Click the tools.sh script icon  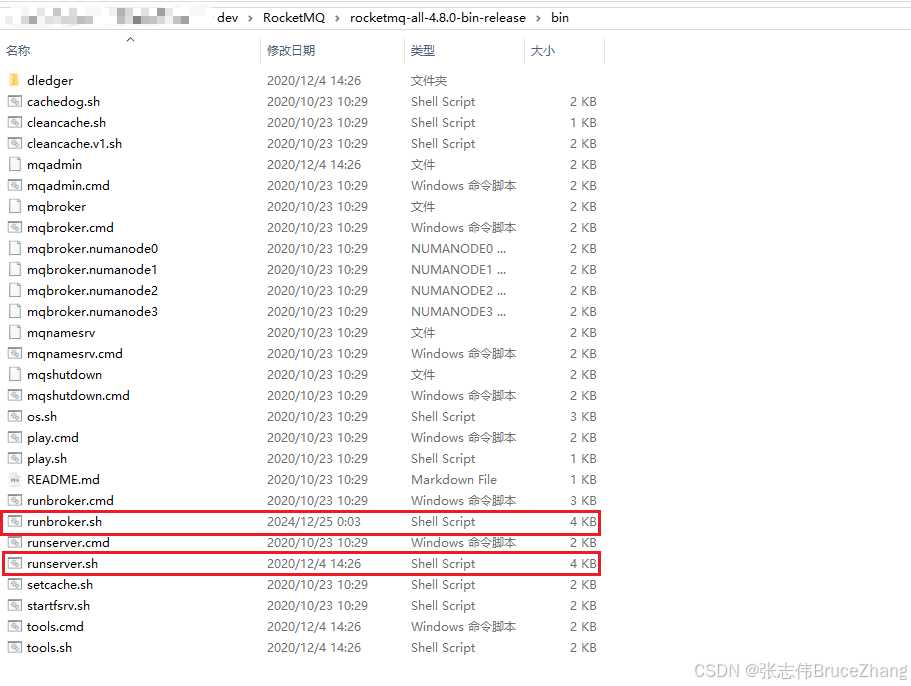[x=15, y=647]
